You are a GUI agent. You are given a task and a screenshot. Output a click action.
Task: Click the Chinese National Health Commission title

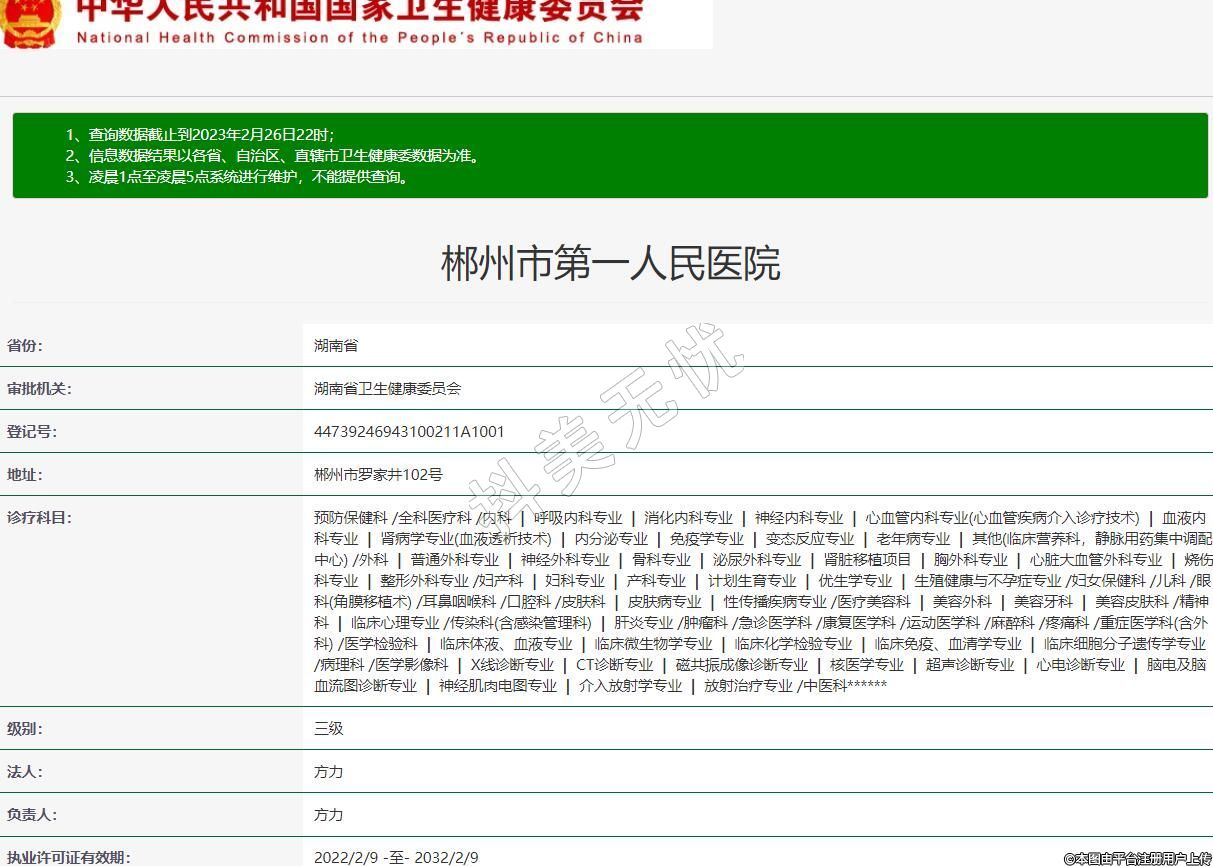click(x=360, y=10)
